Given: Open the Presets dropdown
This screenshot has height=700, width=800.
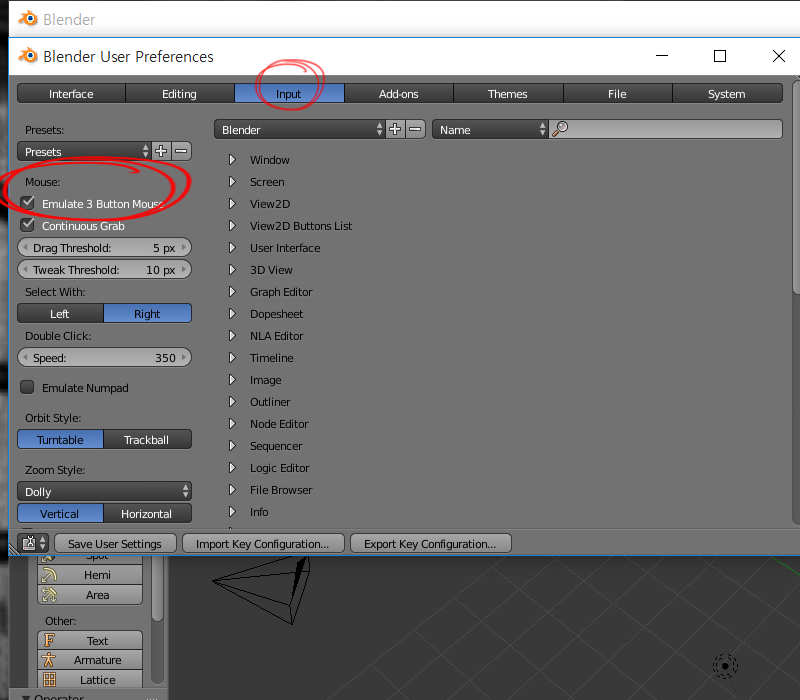Looking at the screenshot, I should [84, 152].
